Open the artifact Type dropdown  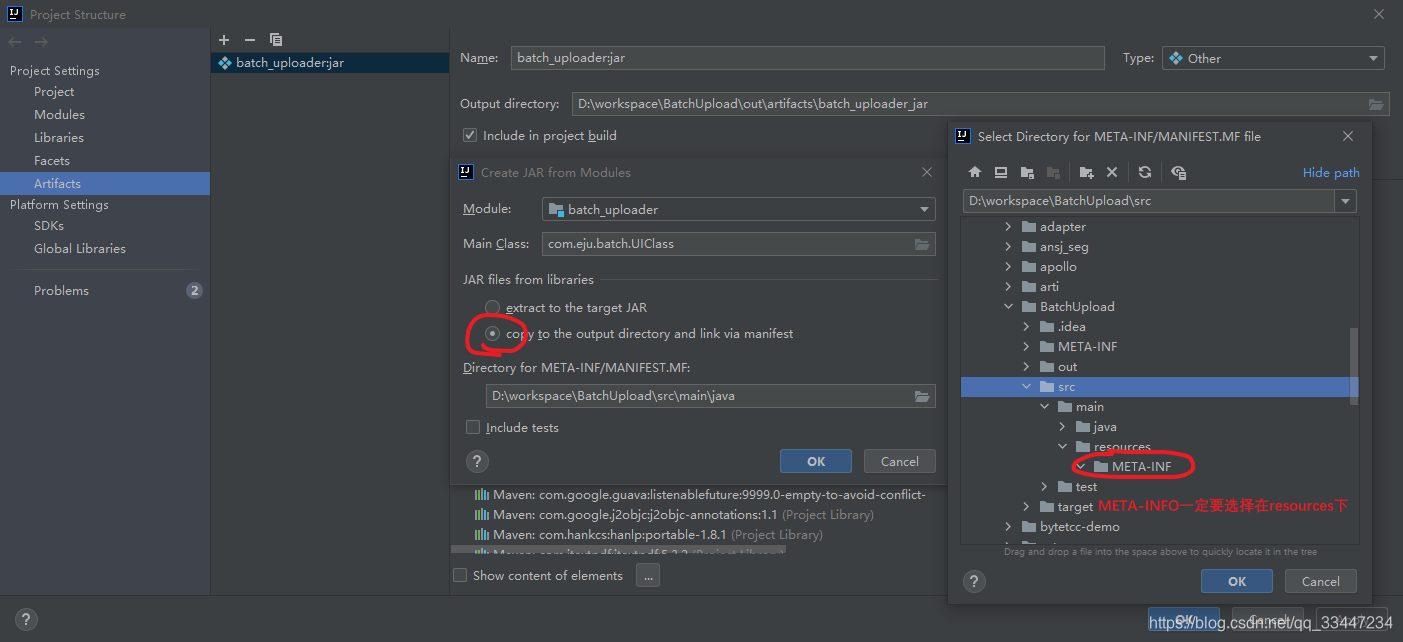pos(1273,58)
